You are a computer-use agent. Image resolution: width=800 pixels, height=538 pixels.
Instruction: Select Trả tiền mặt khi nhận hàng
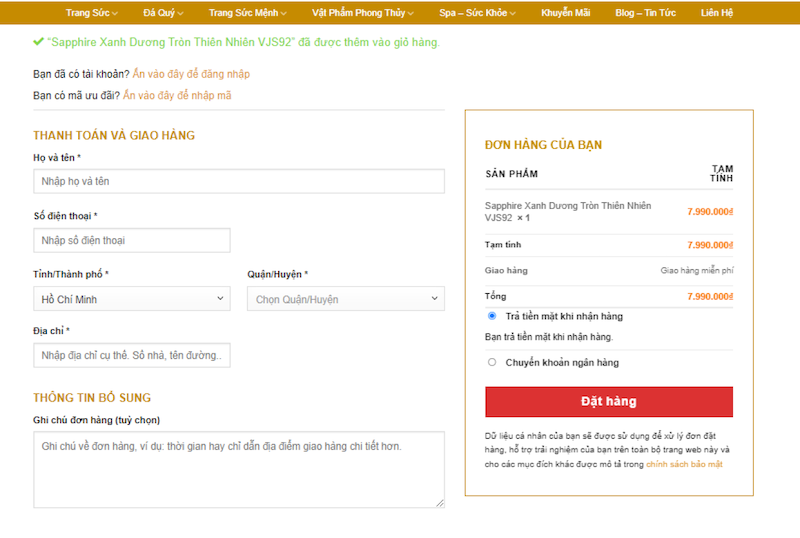pos(492,316)
